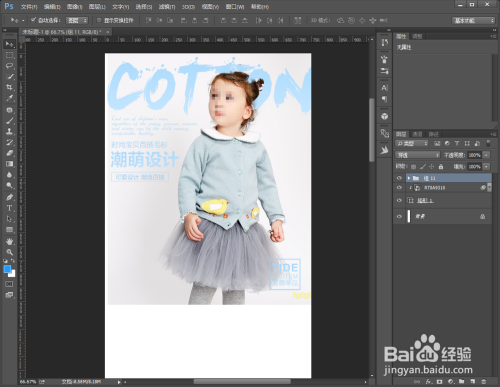The image size is (500, 387).
Task: Open the Brush Presets panel icon
Action: (x=385, y=71)
